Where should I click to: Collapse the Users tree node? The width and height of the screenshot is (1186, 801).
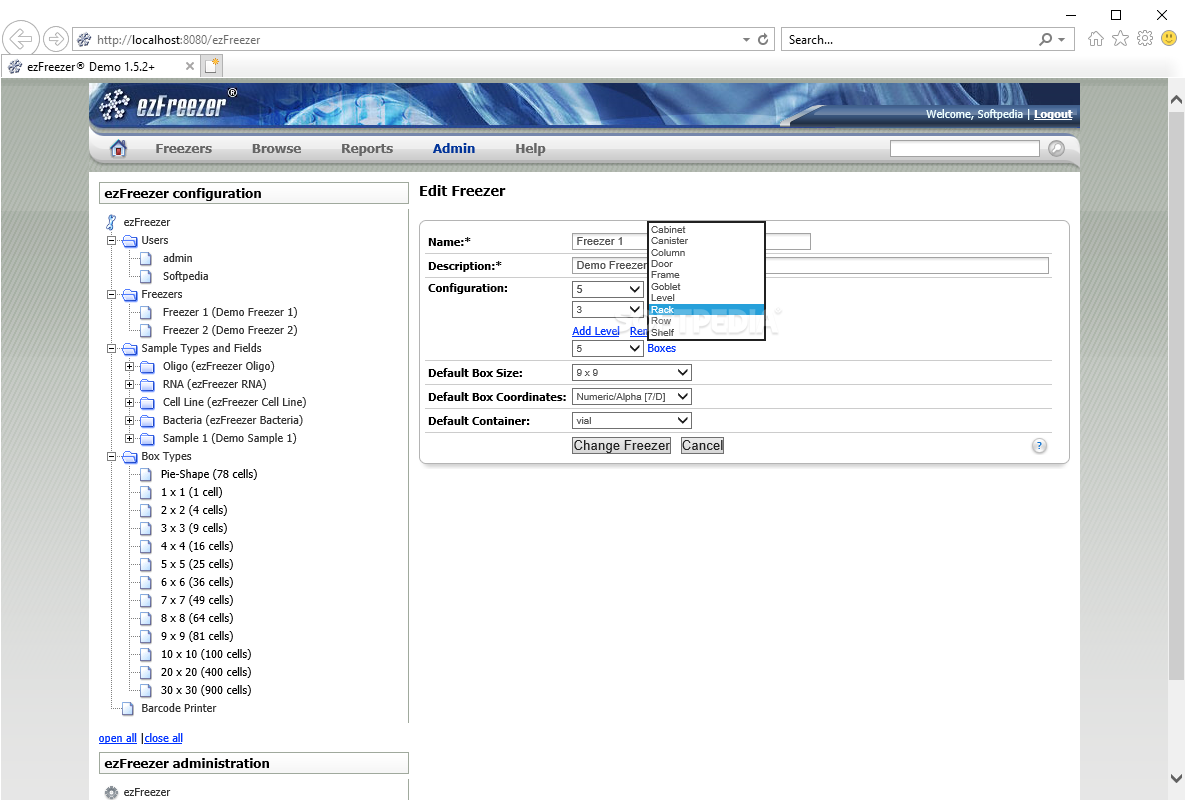[x=111, y=241]
